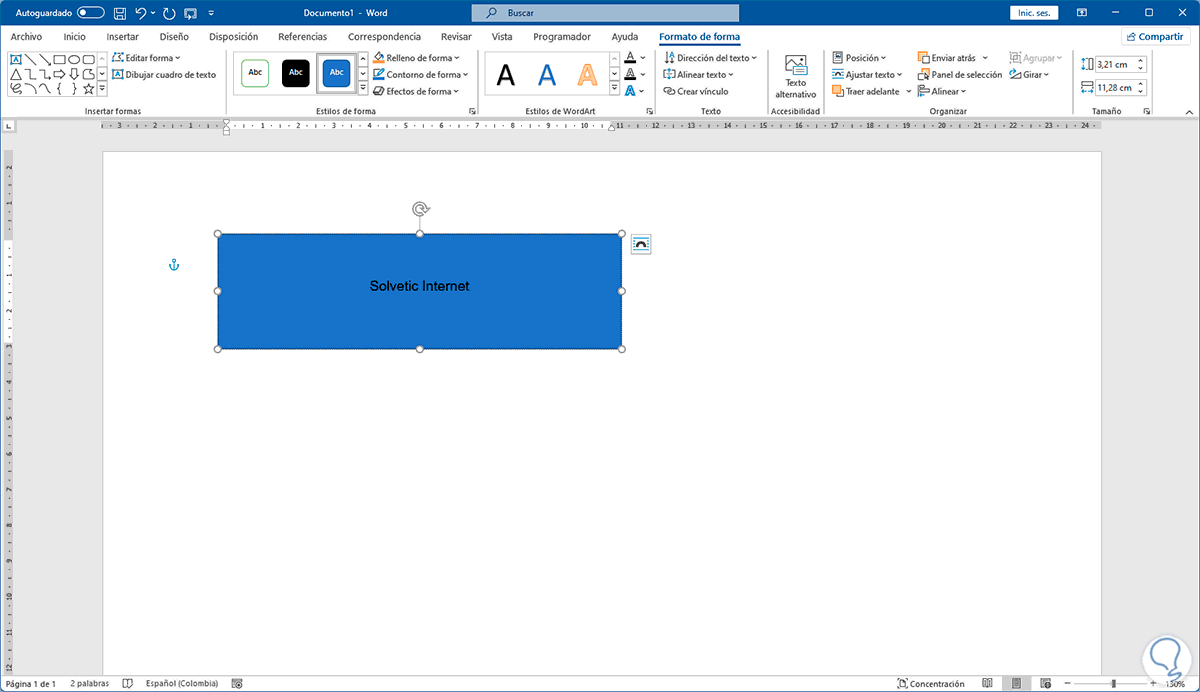
Task: Click the shape width field 11,28 cm
Action: point(1115,87)
